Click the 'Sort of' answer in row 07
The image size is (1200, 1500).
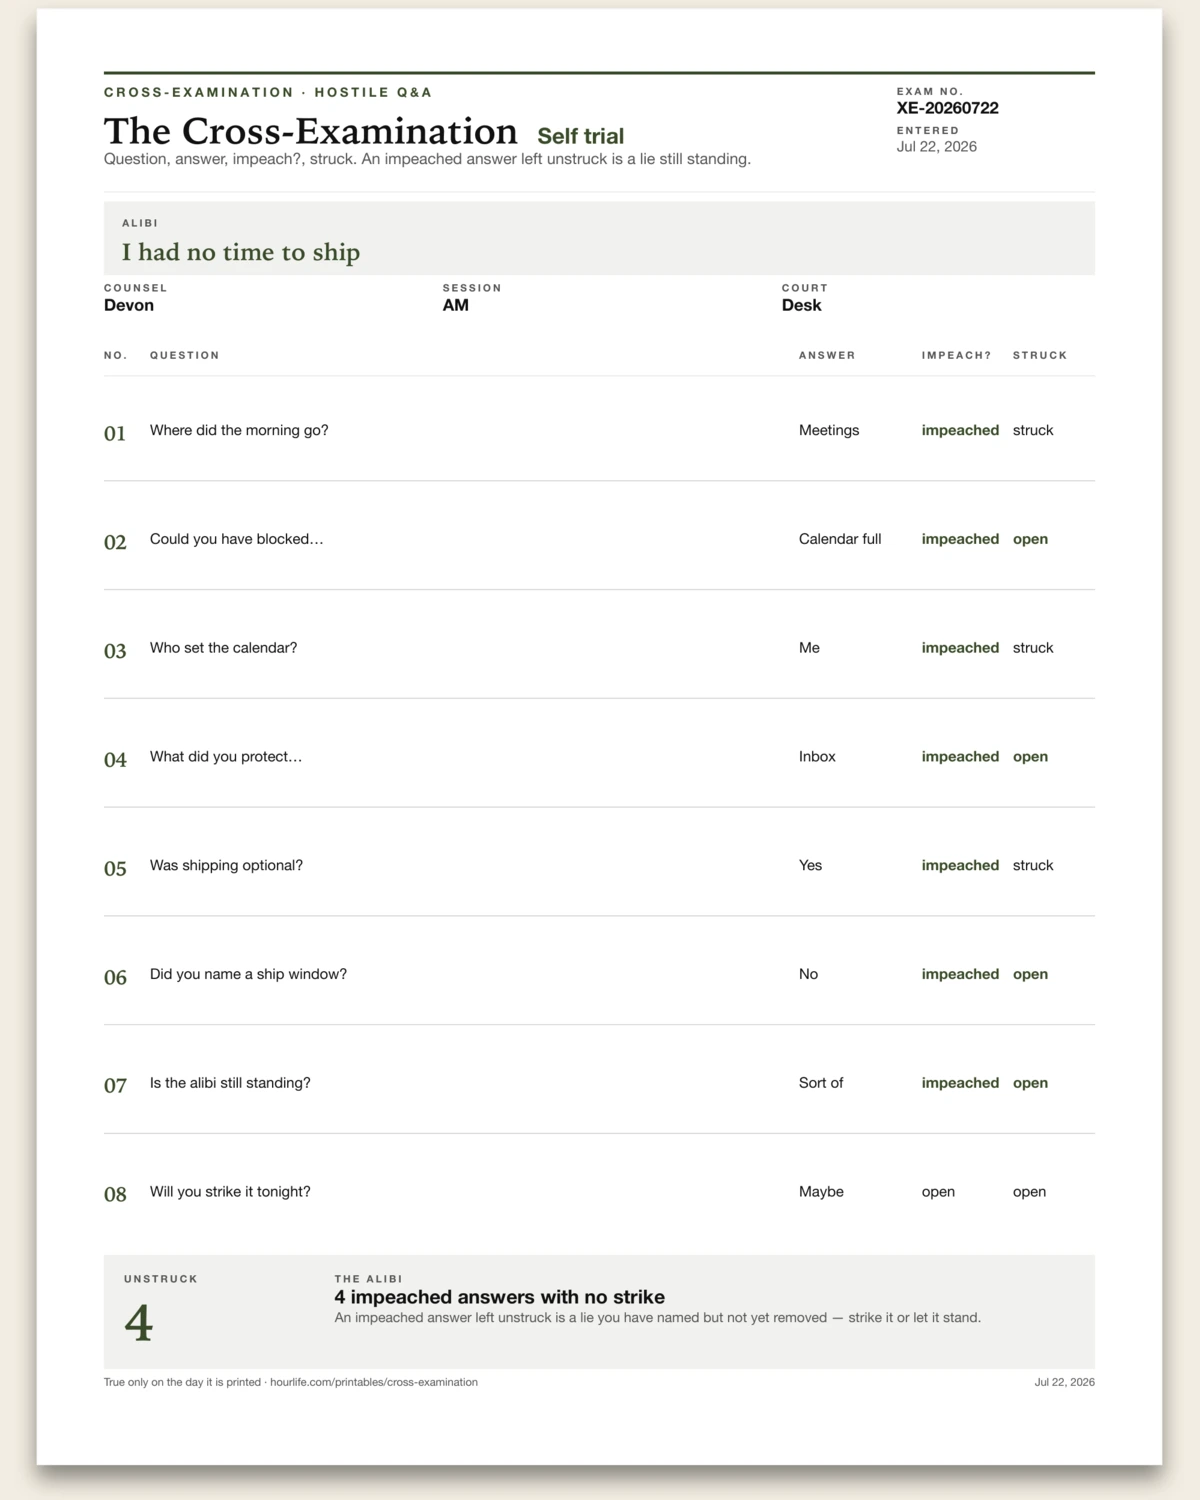(821, 1083)
